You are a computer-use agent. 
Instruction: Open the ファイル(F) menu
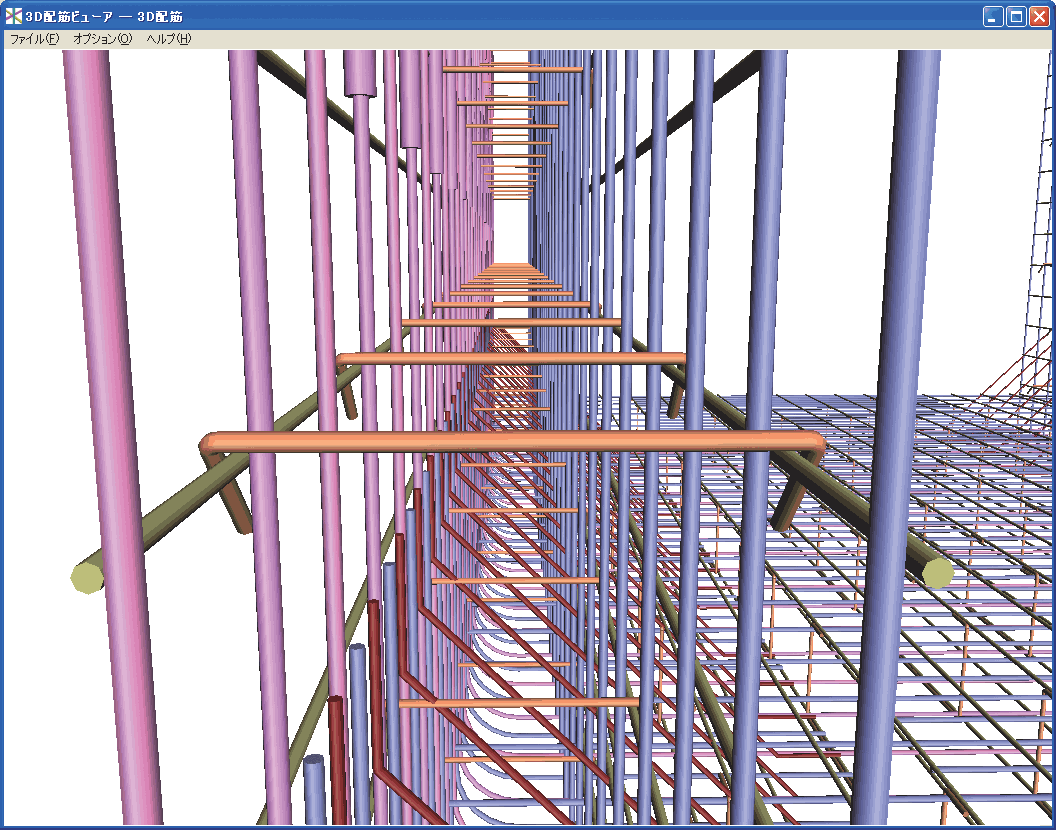point(35,39)
